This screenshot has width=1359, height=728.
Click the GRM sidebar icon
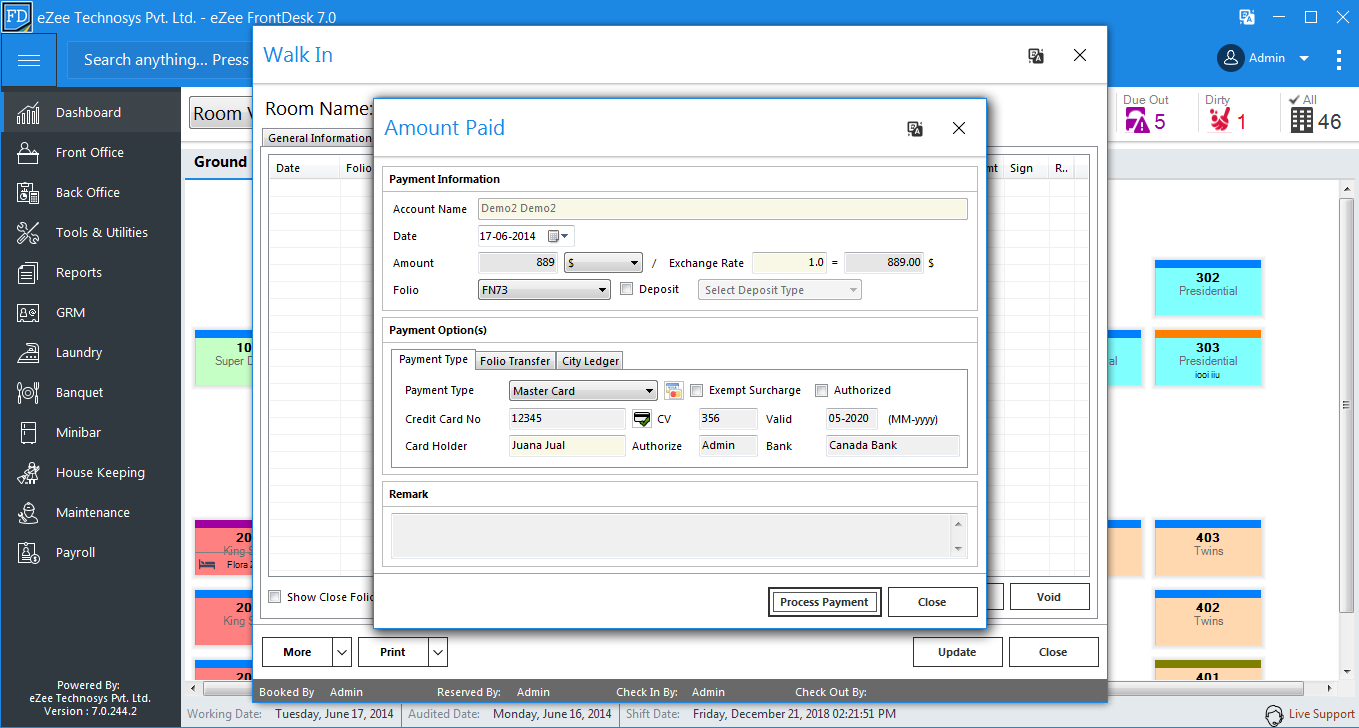[28, 312]
